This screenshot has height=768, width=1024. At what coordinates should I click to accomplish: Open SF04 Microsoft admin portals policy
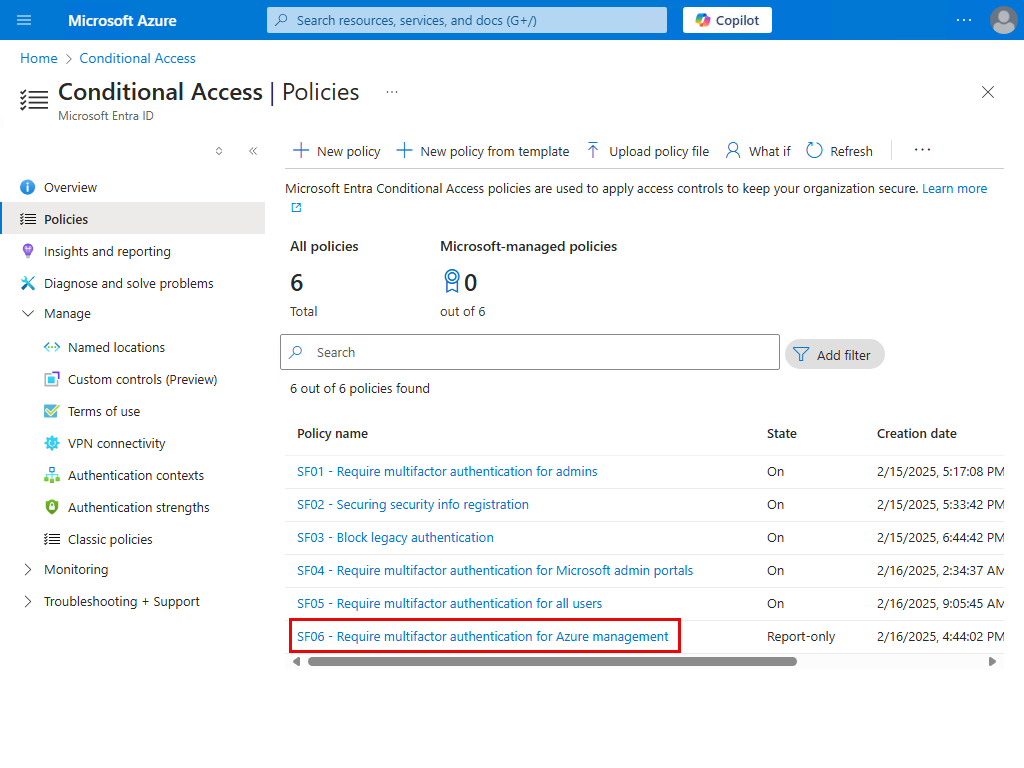pyautogui.click(x=495, y=571)
